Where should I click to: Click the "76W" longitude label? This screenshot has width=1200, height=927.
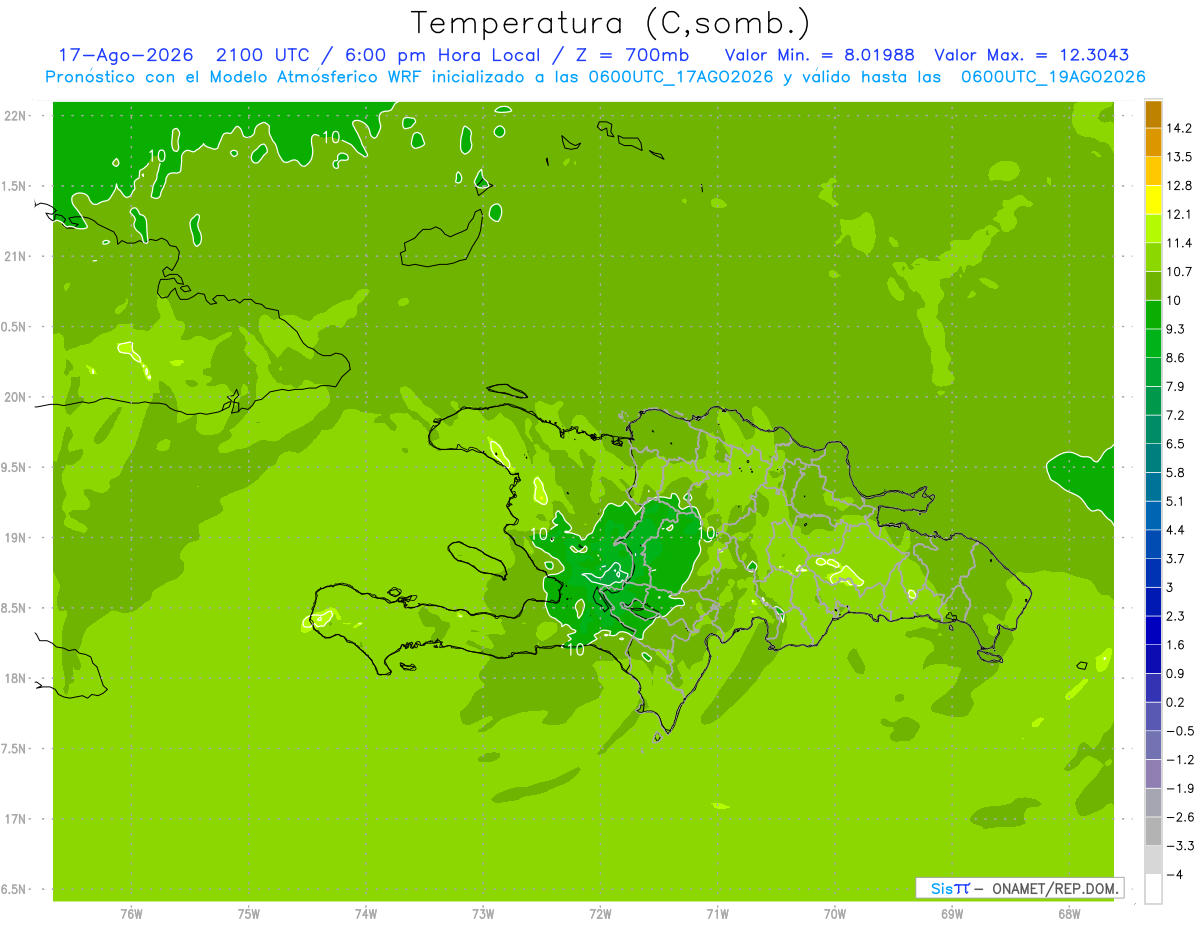pos(131,914)
